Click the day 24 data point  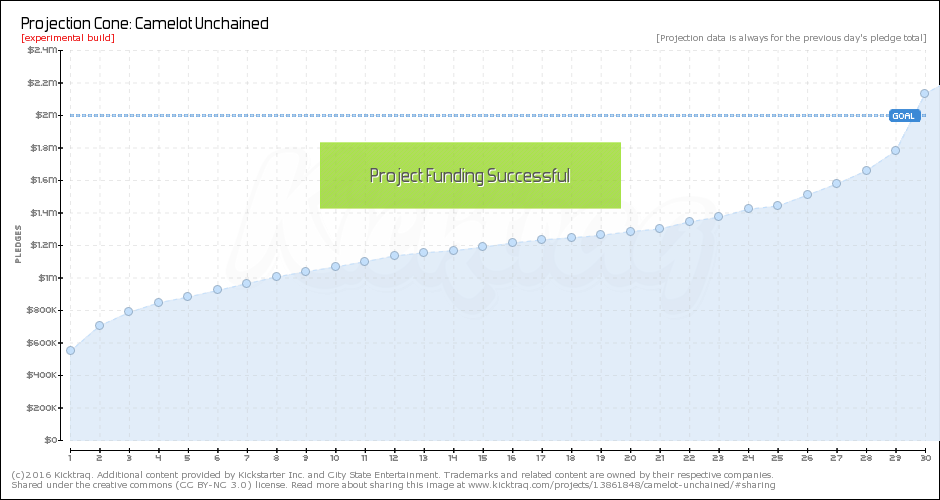click(x=748, y=209)
